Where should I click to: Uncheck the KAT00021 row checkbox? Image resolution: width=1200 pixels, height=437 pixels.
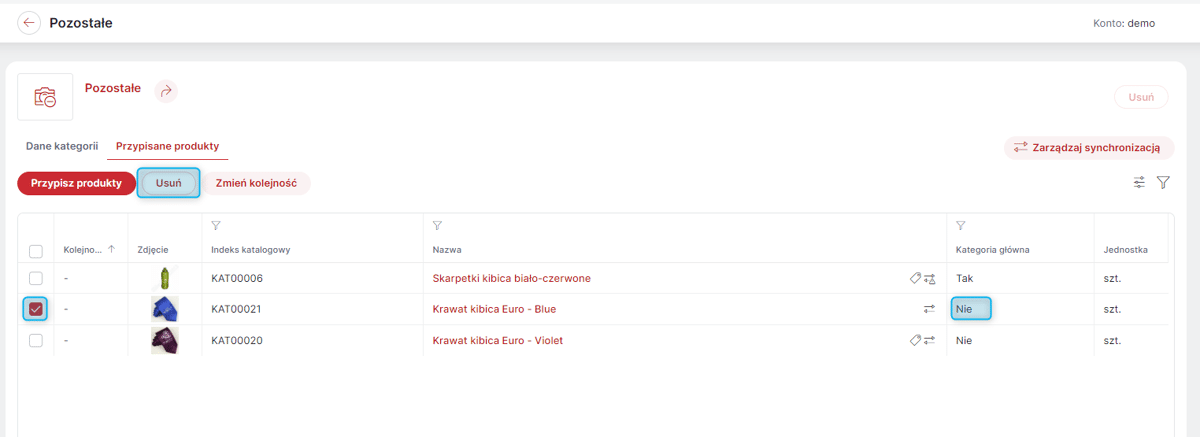point(36,309)
